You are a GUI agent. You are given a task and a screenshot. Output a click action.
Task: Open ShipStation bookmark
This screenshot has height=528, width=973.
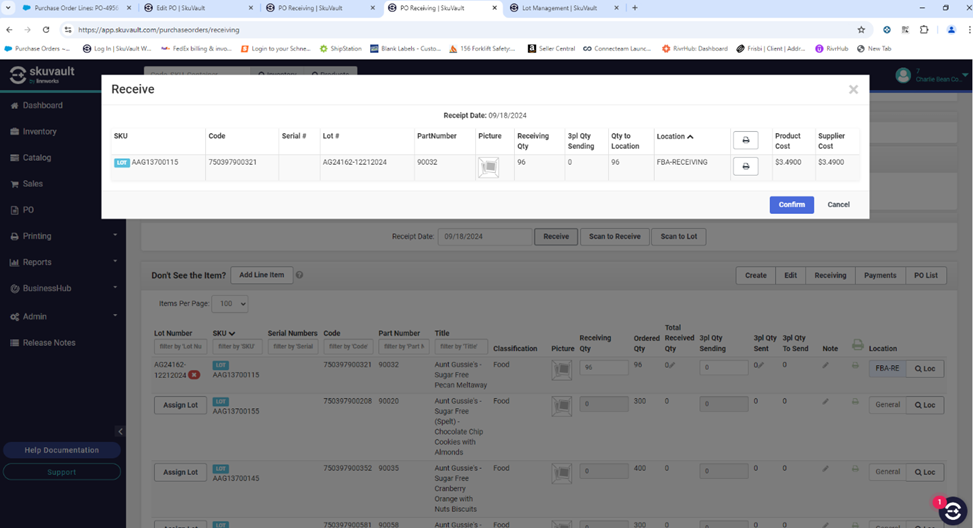(341, 48)
